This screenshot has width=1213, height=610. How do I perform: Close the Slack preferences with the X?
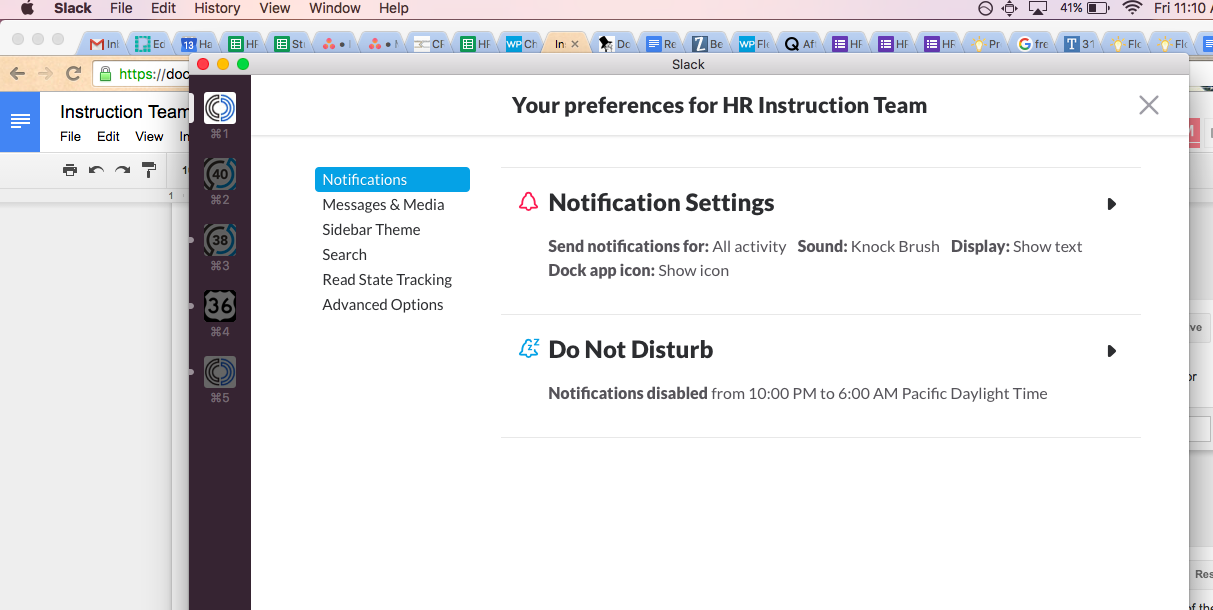[1149, 105]
